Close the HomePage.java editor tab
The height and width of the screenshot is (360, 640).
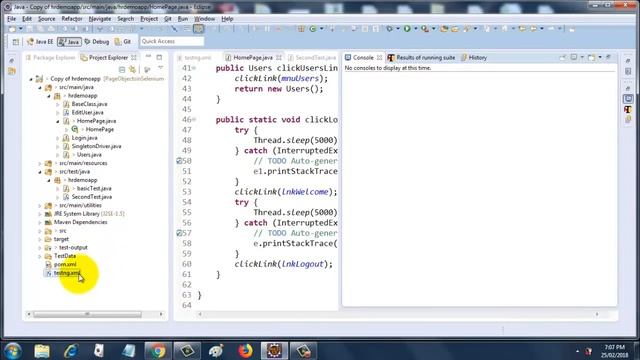(x=279, y=58)
